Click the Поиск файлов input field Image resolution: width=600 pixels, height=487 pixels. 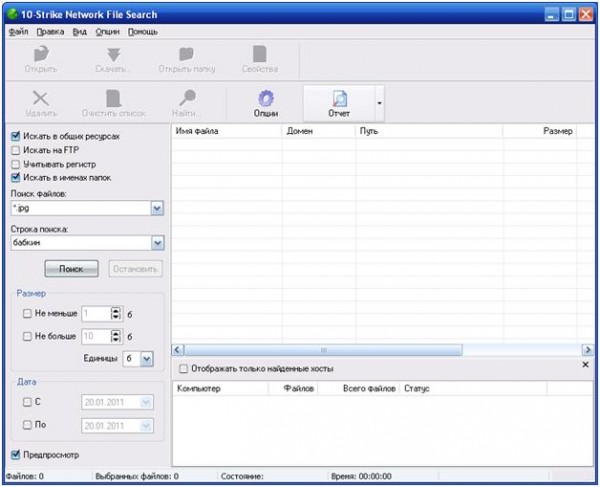tap(81, 208)
